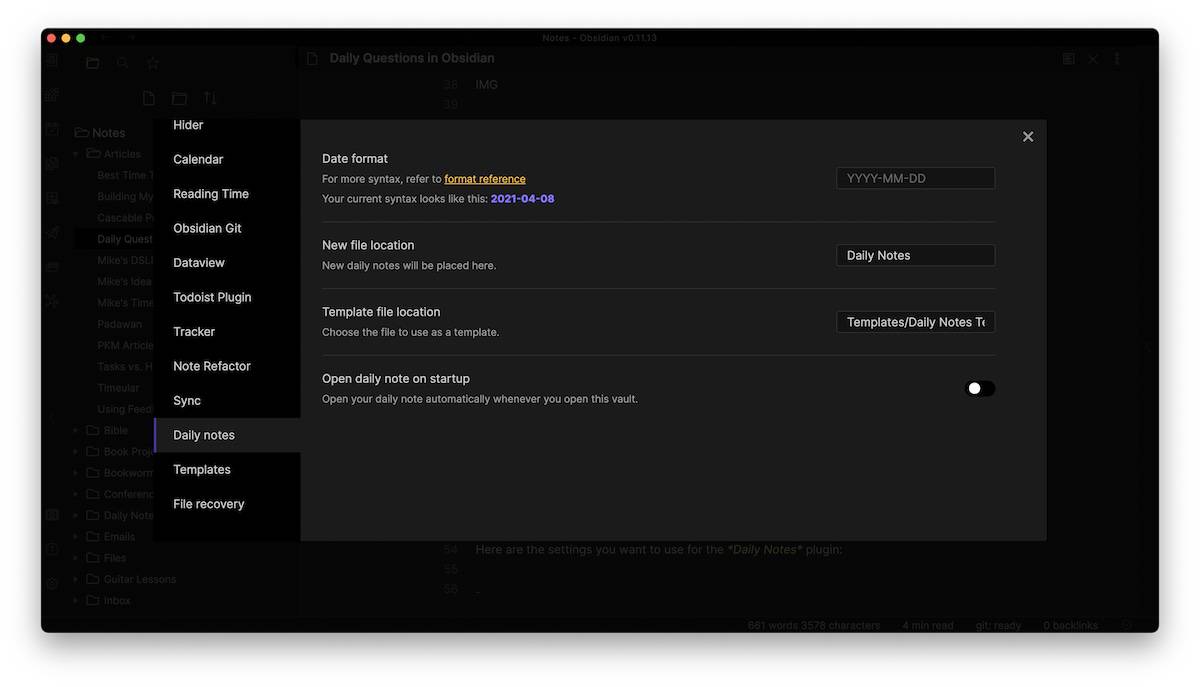Click the close pane X in note header
The image size is (1200, 687).
coord(1093,59)
